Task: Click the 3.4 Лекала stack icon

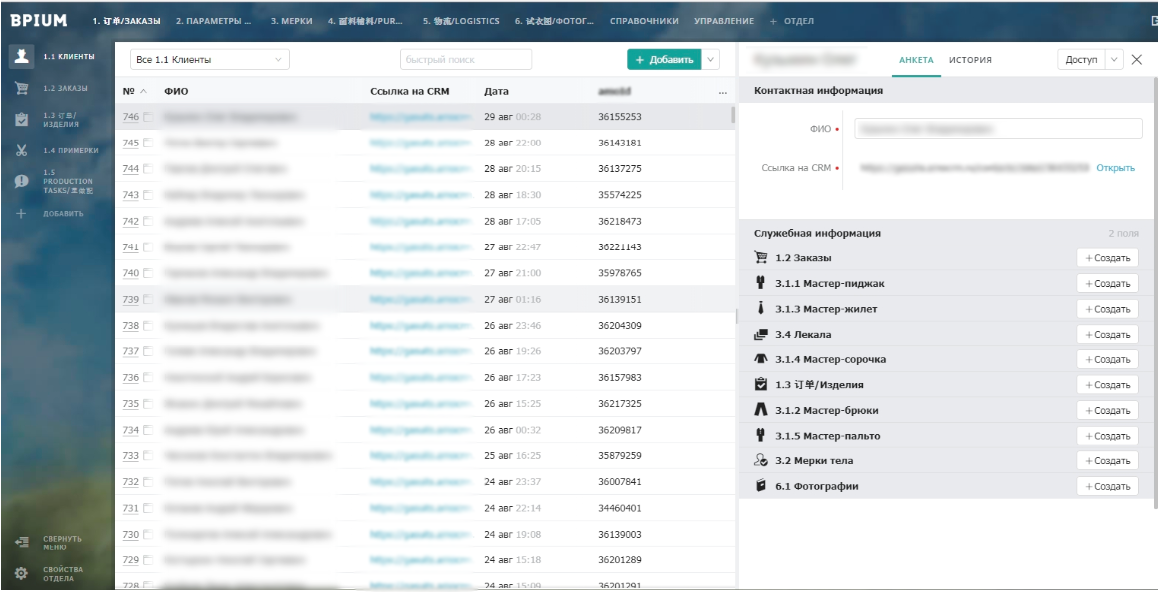Action: pyautogui.click(x=761, y=334)
